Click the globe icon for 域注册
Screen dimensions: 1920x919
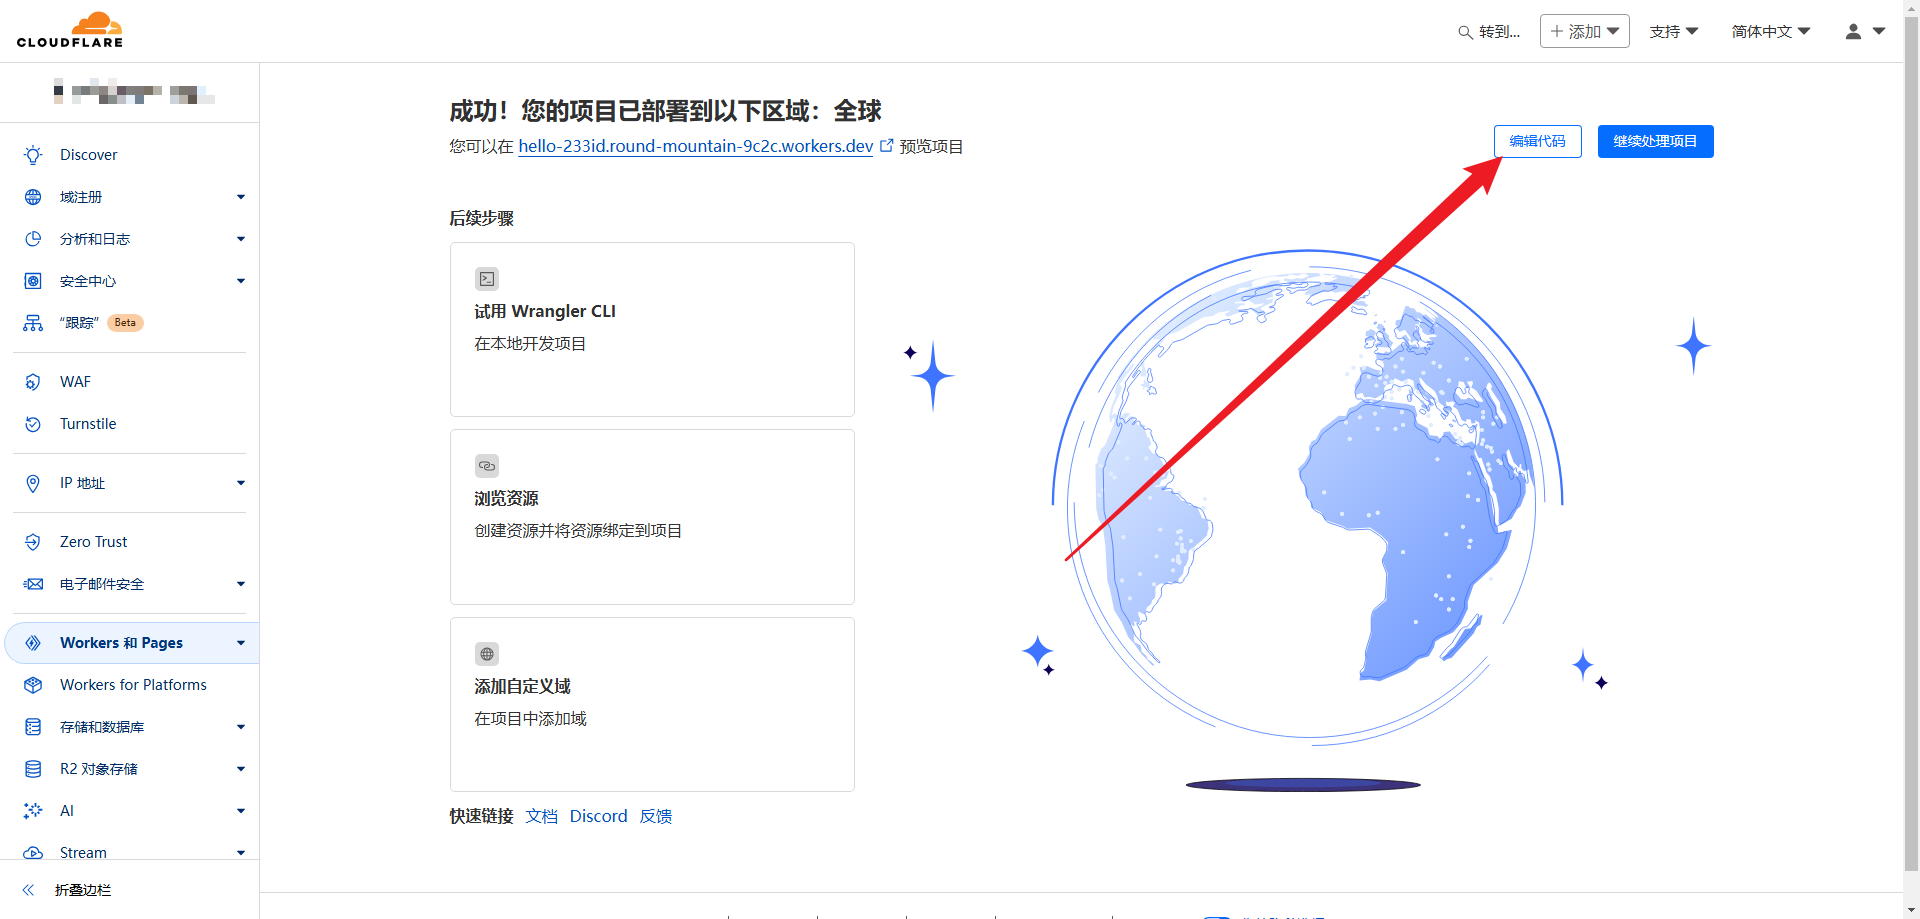(33, 197)
